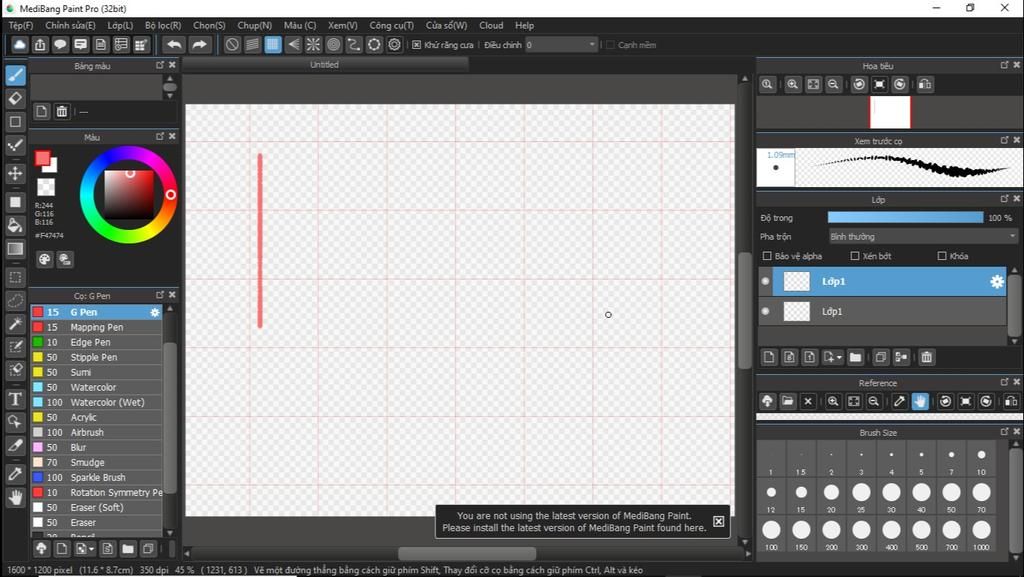
Task: Delete layer with trash icon in layer panel
Action: coord(927,357)
